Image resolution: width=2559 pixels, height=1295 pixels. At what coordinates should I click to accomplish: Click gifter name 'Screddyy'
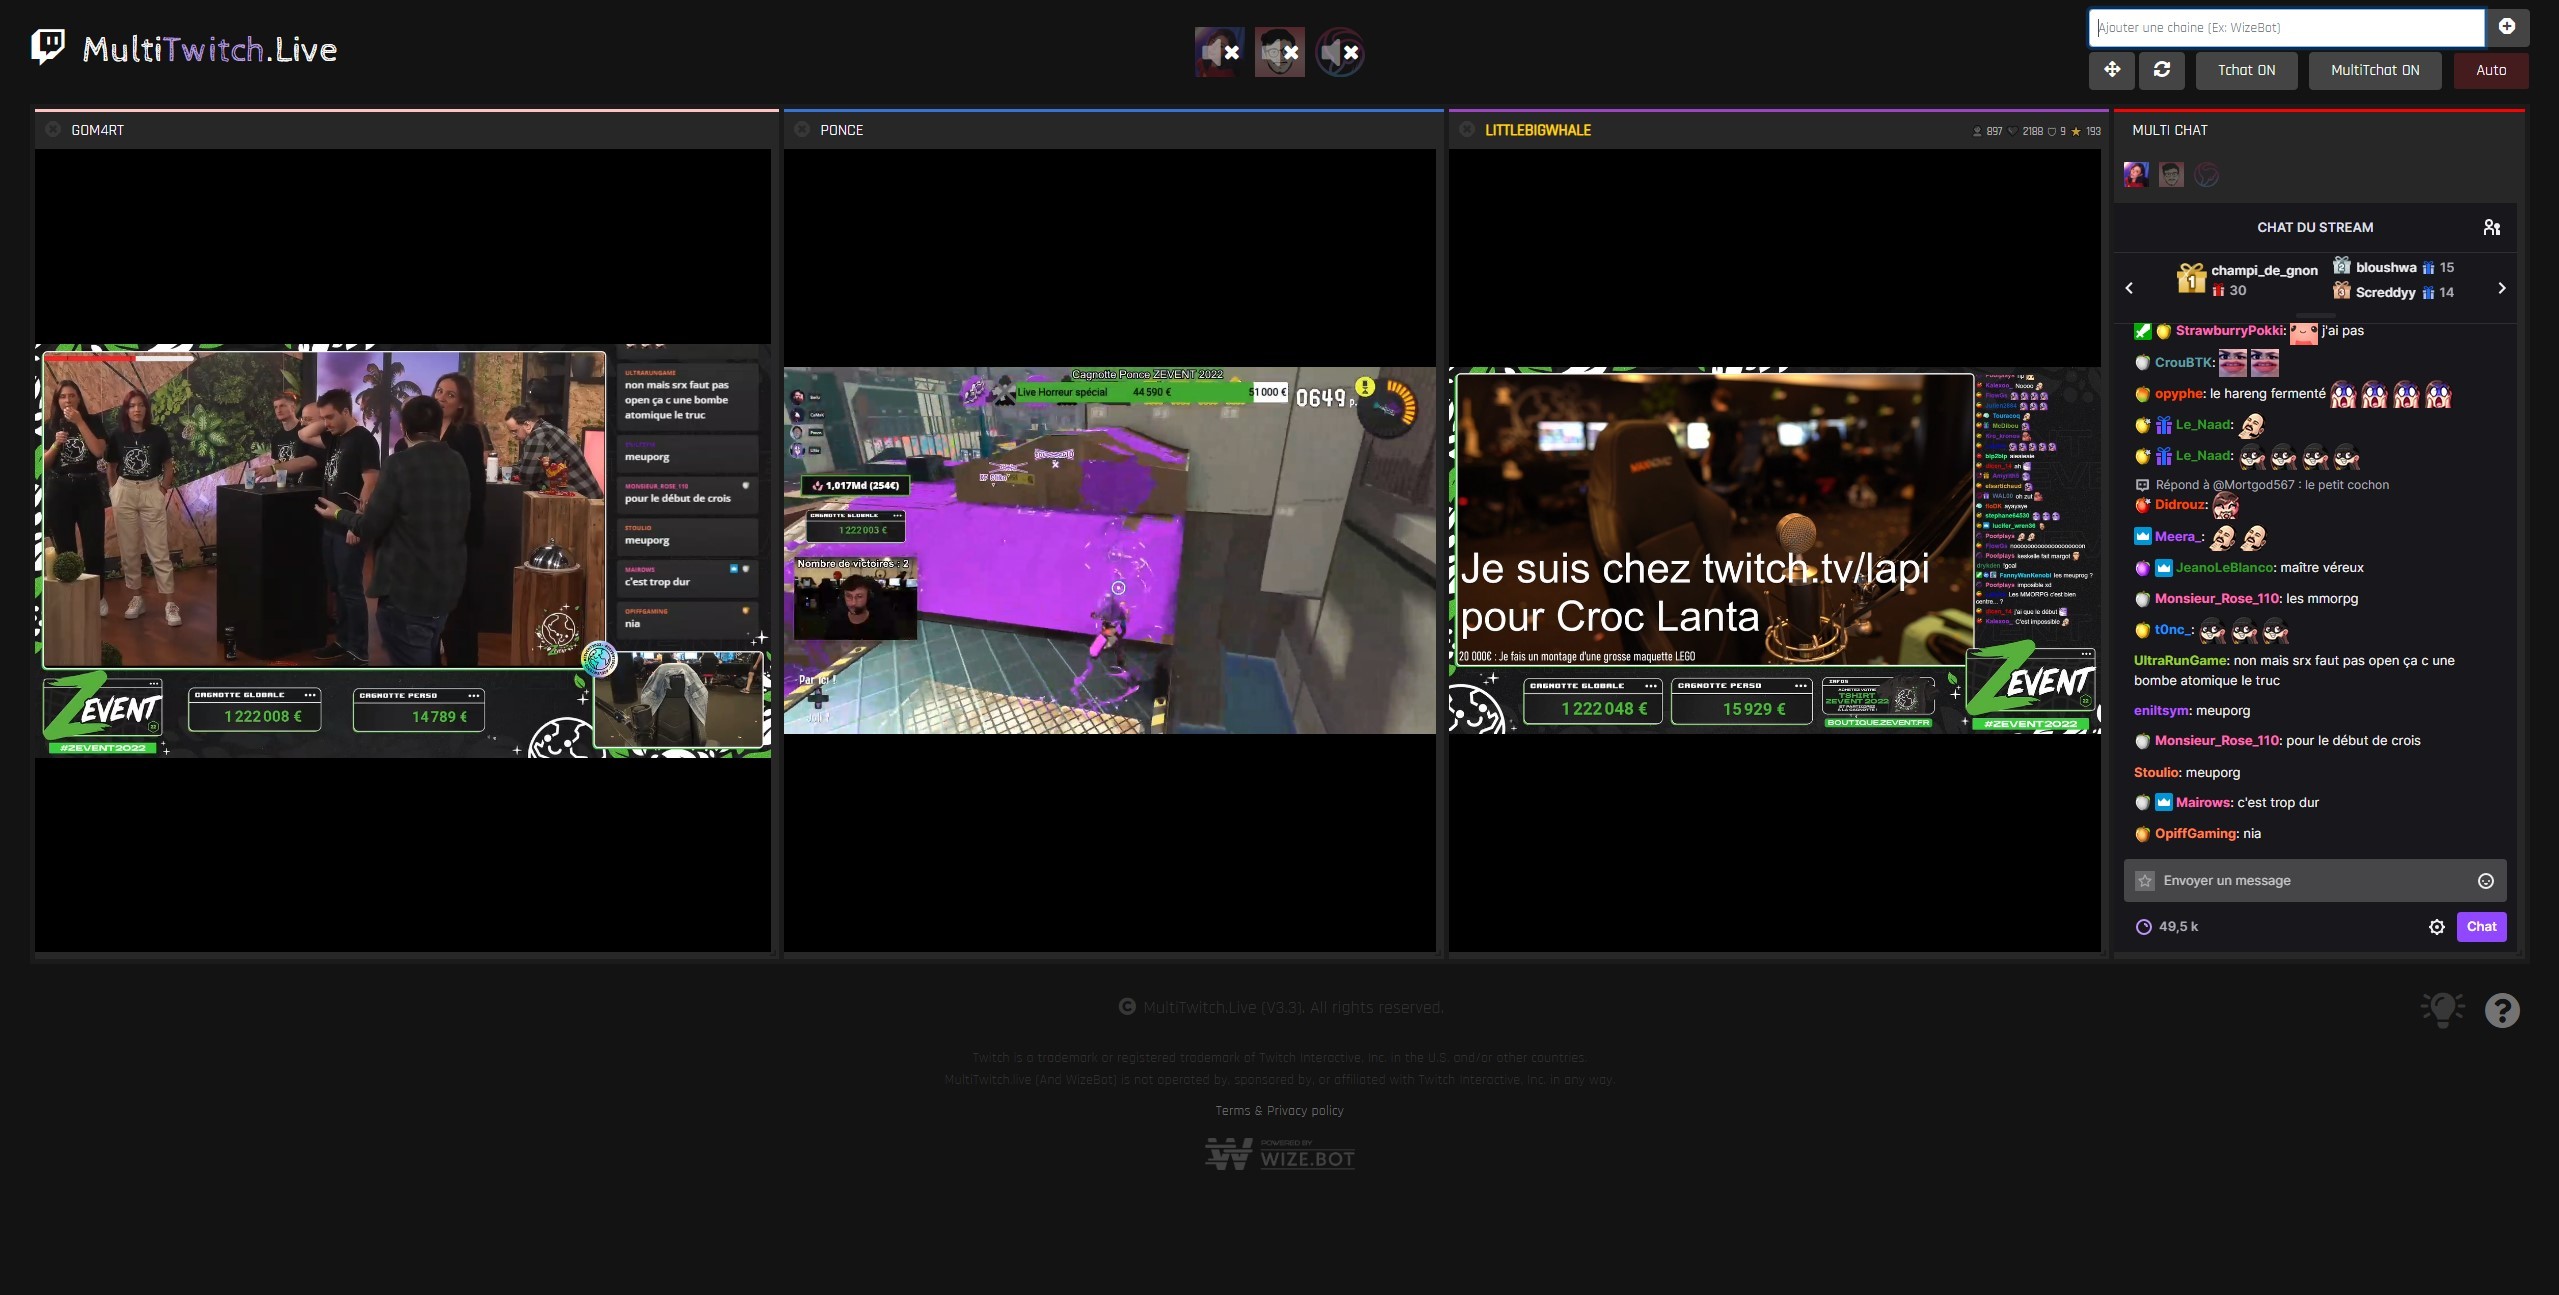click(x=2385, y=292)
